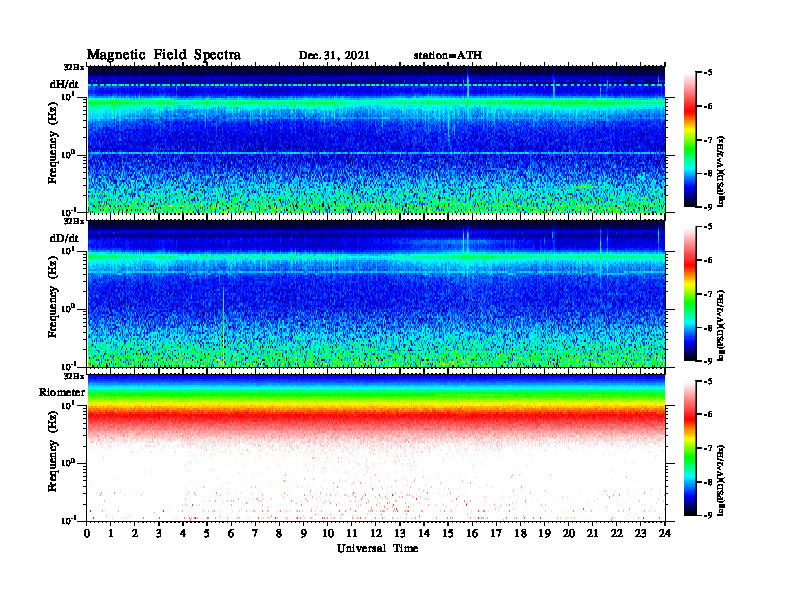Click hour "21" on the Universal Time axis
Viewport: 792px width, 612px height.
click(592, 534)
